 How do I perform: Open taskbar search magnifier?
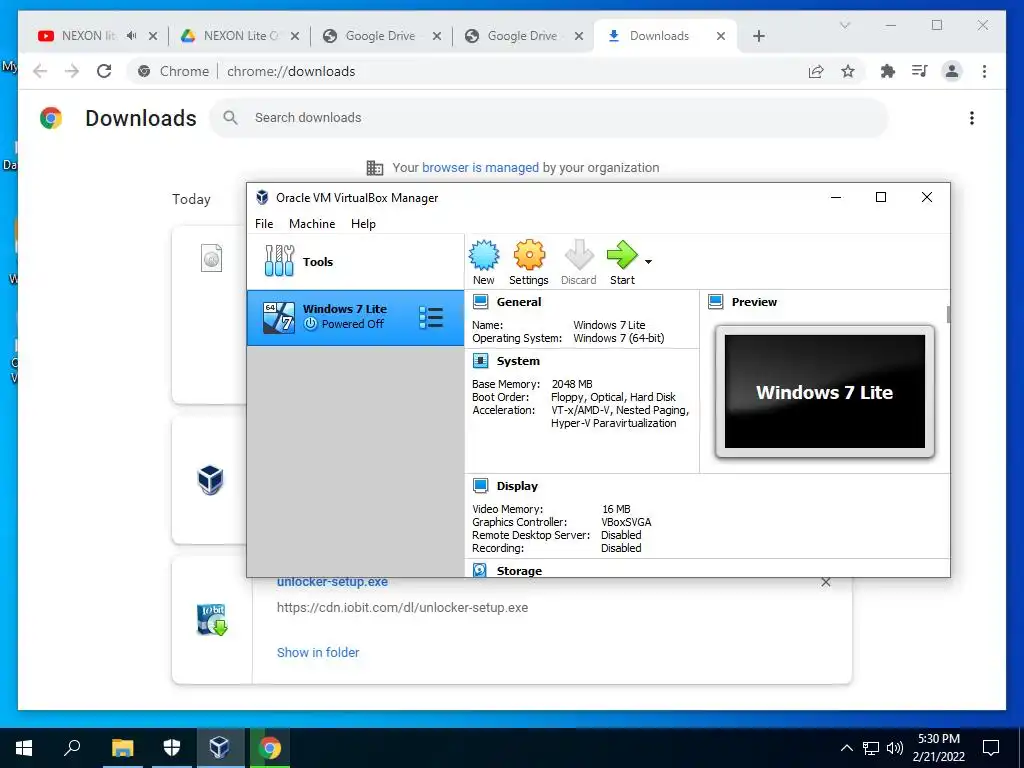[x=72, y=748]
